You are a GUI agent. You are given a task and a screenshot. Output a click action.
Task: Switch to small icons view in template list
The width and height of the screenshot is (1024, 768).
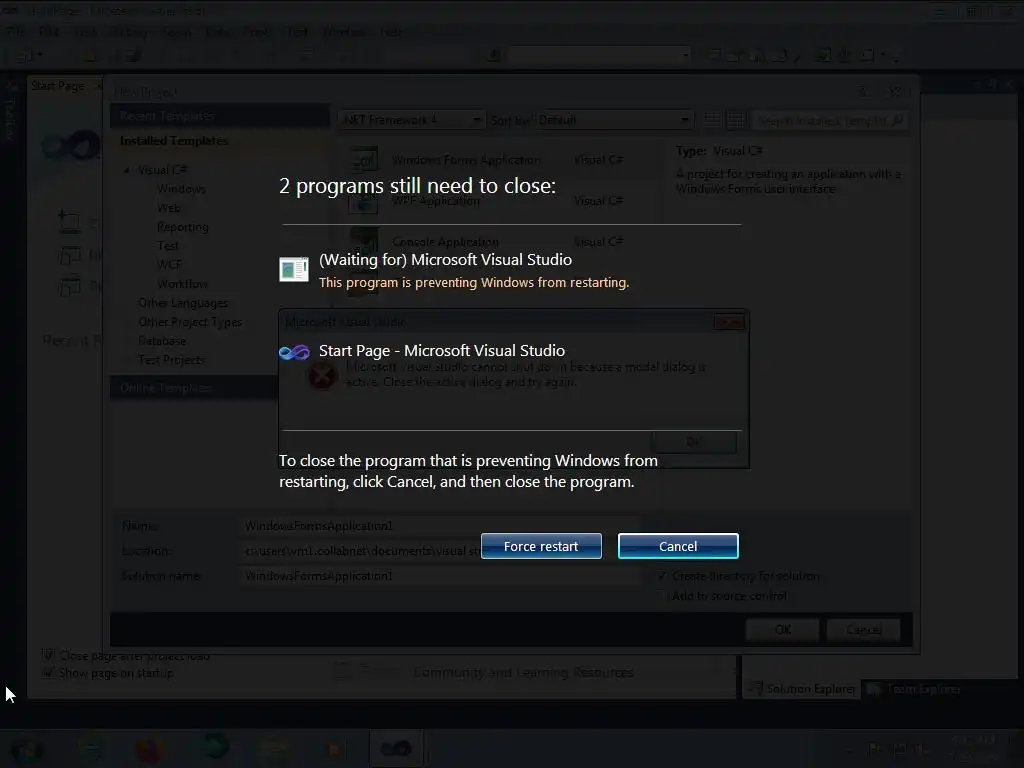click(x=712, y=120)
